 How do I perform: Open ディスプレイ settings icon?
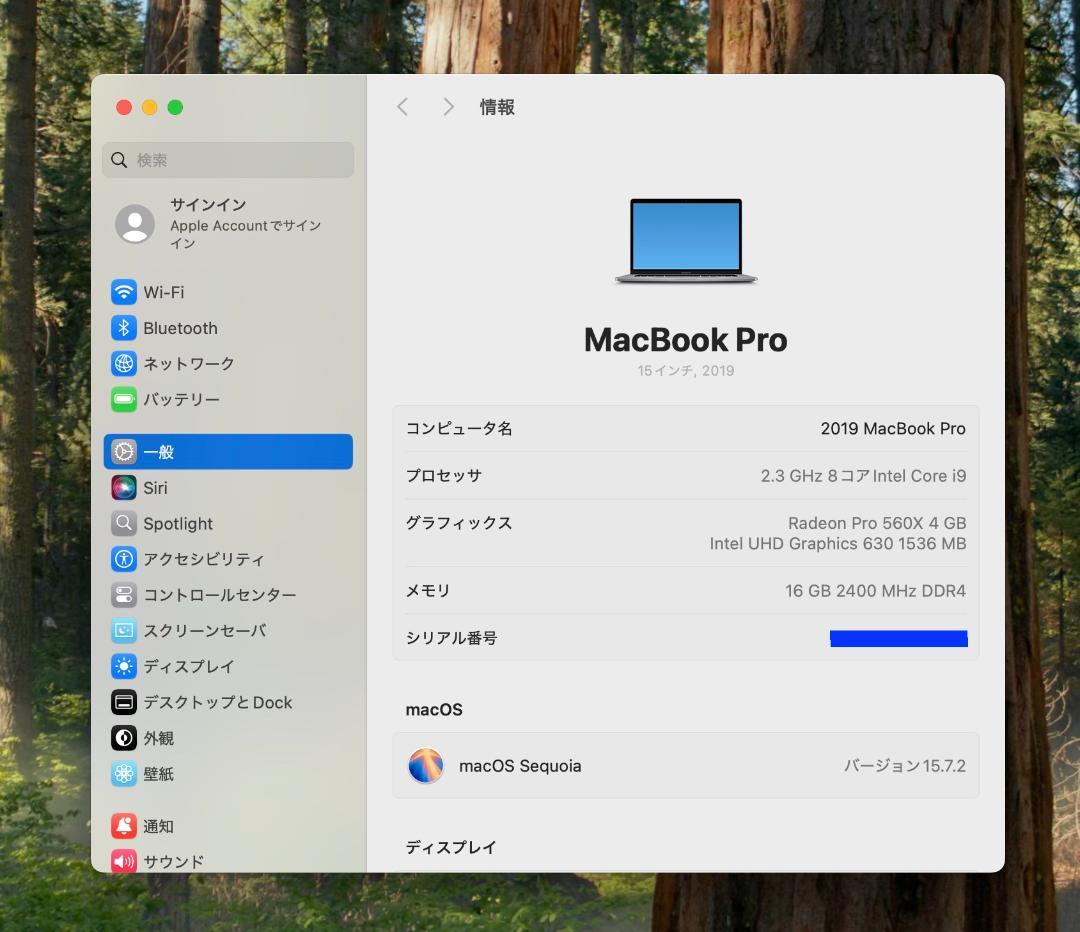(124, 666)
